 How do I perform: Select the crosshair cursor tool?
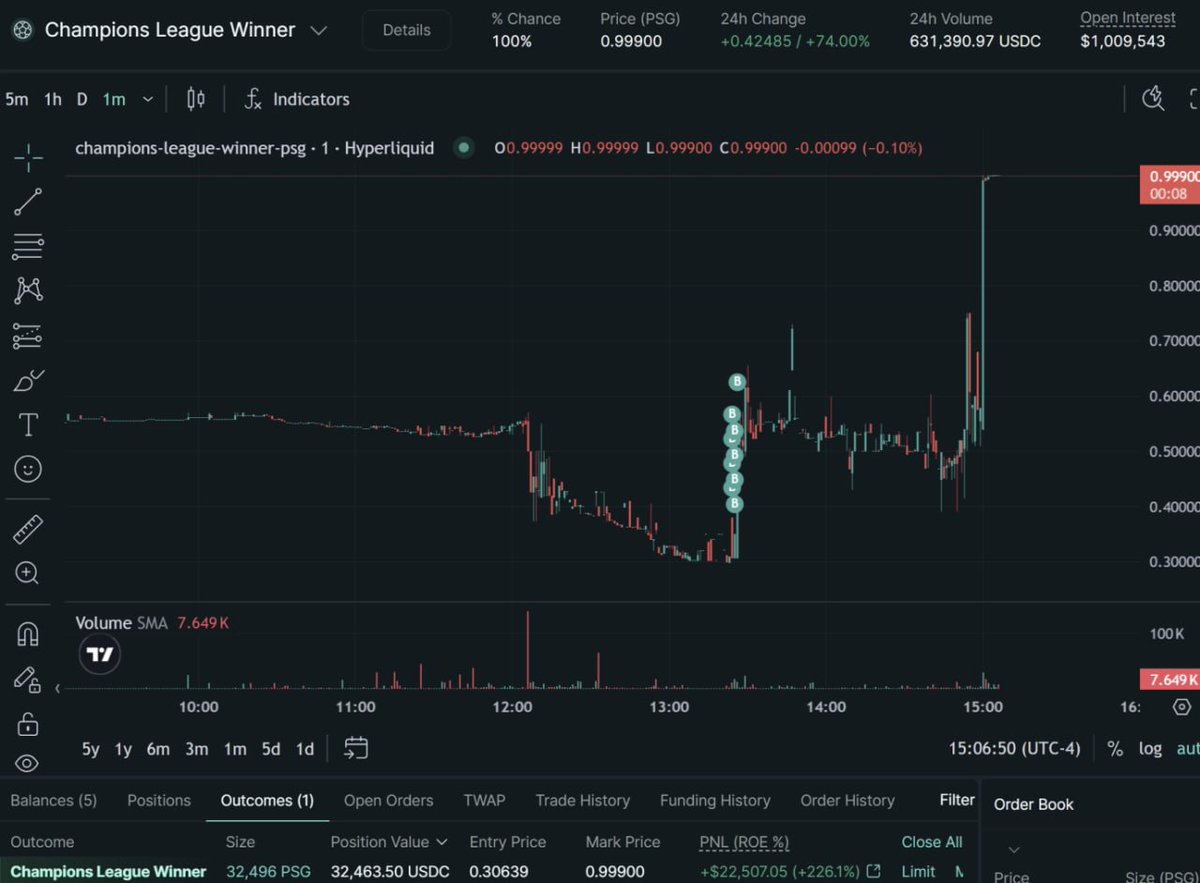pyautogui.click(x=28, y=157)
